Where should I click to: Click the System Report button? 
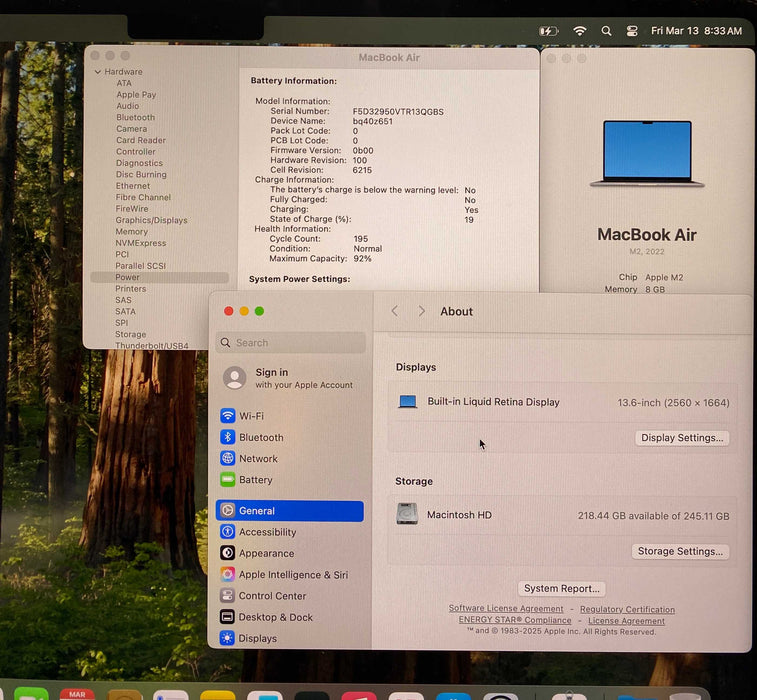[561, 588]
